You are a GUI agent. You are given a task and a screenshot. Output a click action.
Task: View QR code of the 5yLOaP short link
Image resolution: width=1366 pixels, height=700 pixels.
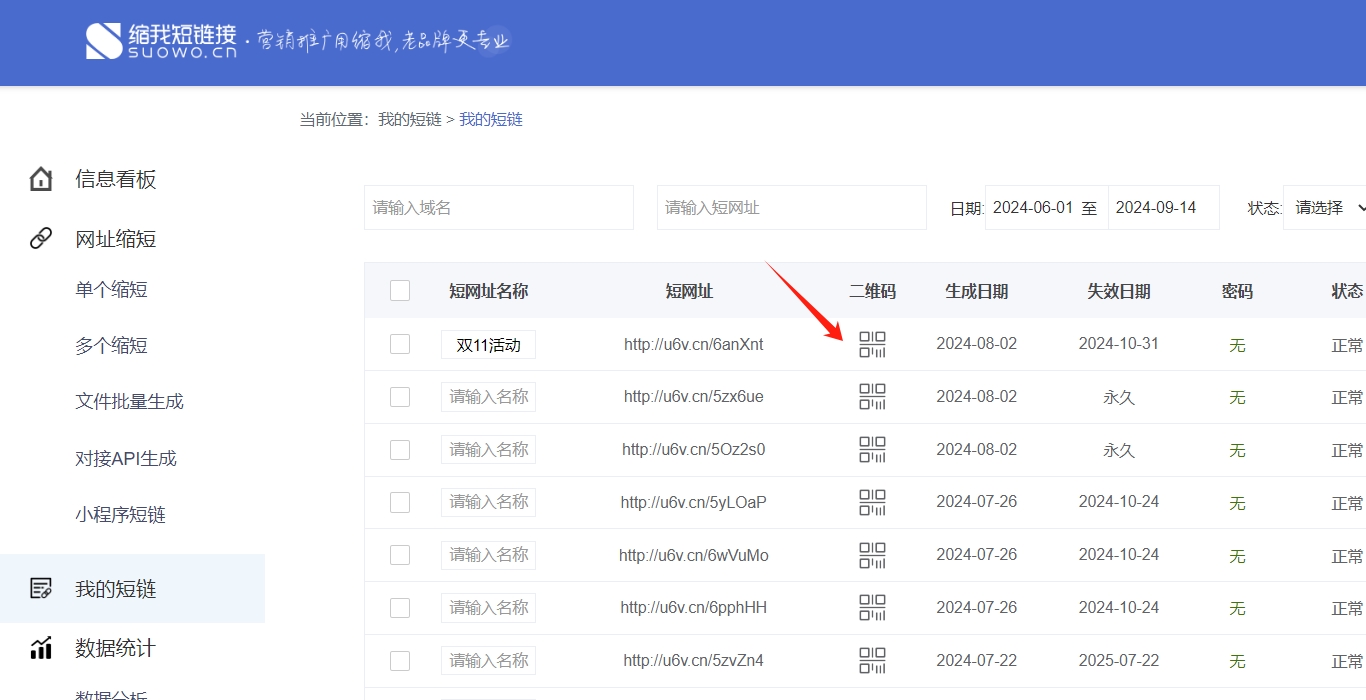(x=872, y=502)
